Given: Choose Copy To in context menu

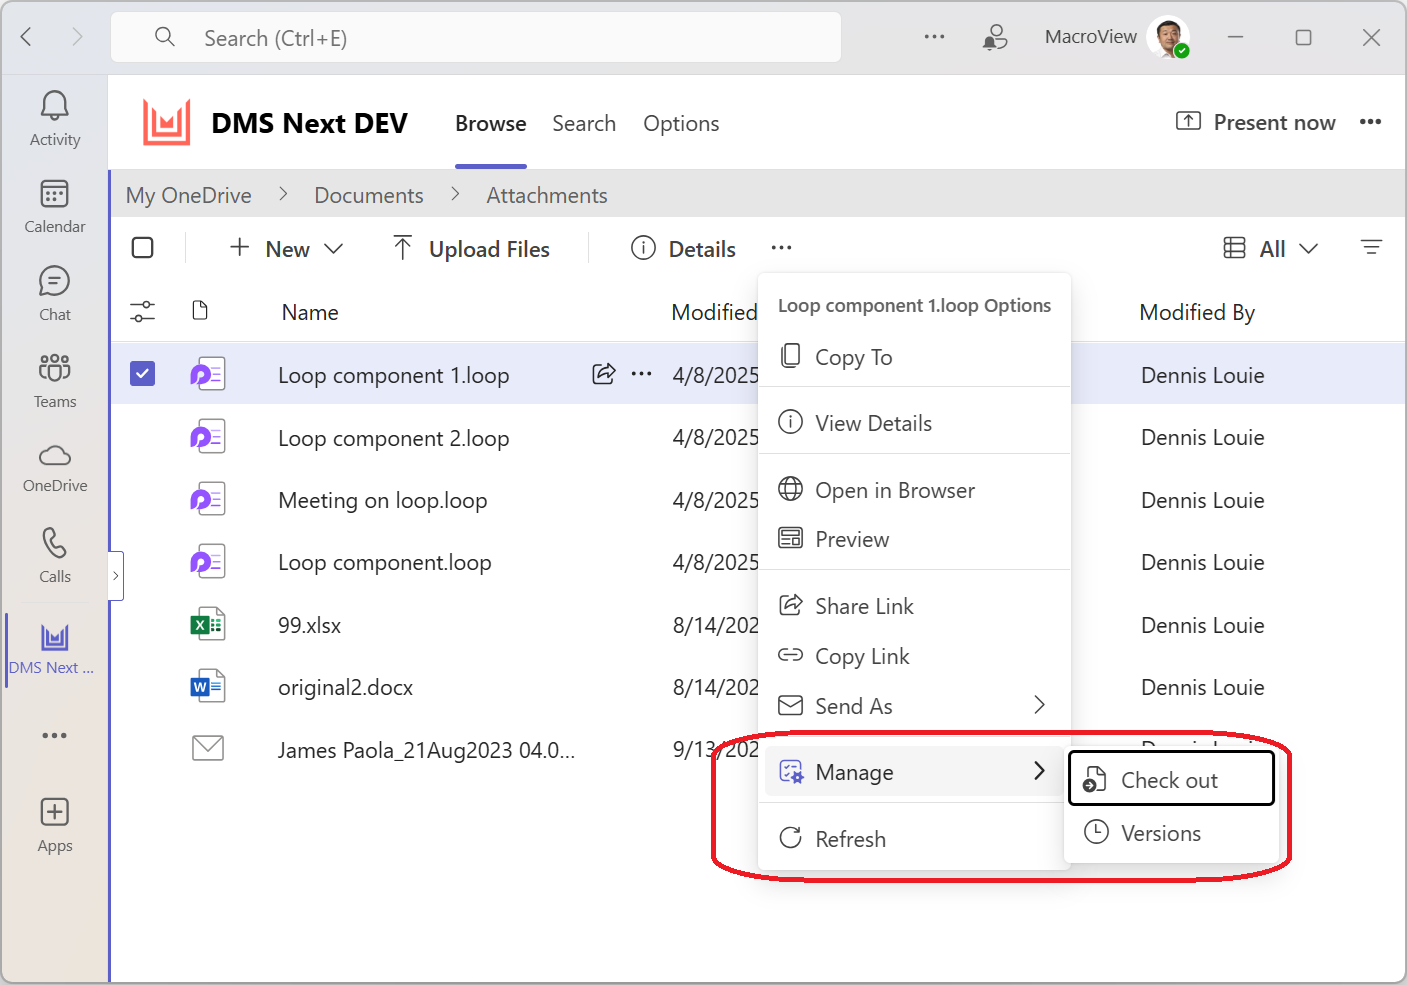Looking at the screenshot, I should (915, 357).
